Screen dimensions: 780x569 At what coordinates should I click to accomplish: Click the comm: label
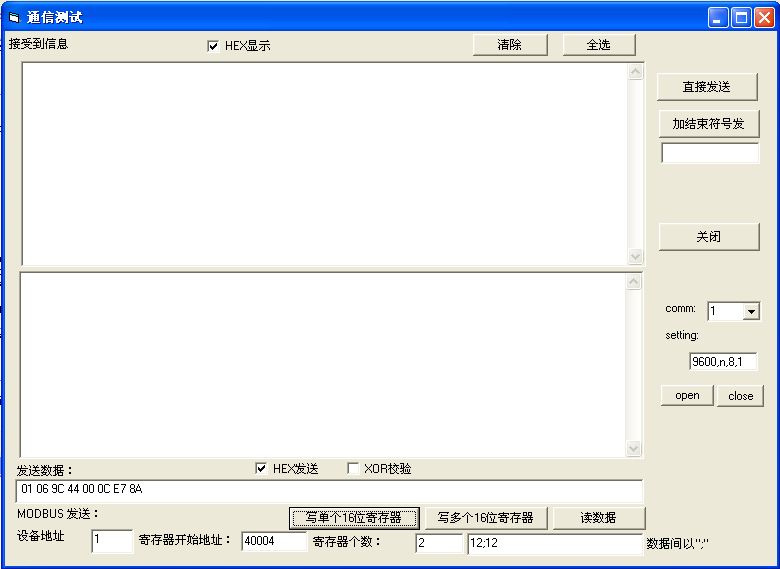click(681, 308)
